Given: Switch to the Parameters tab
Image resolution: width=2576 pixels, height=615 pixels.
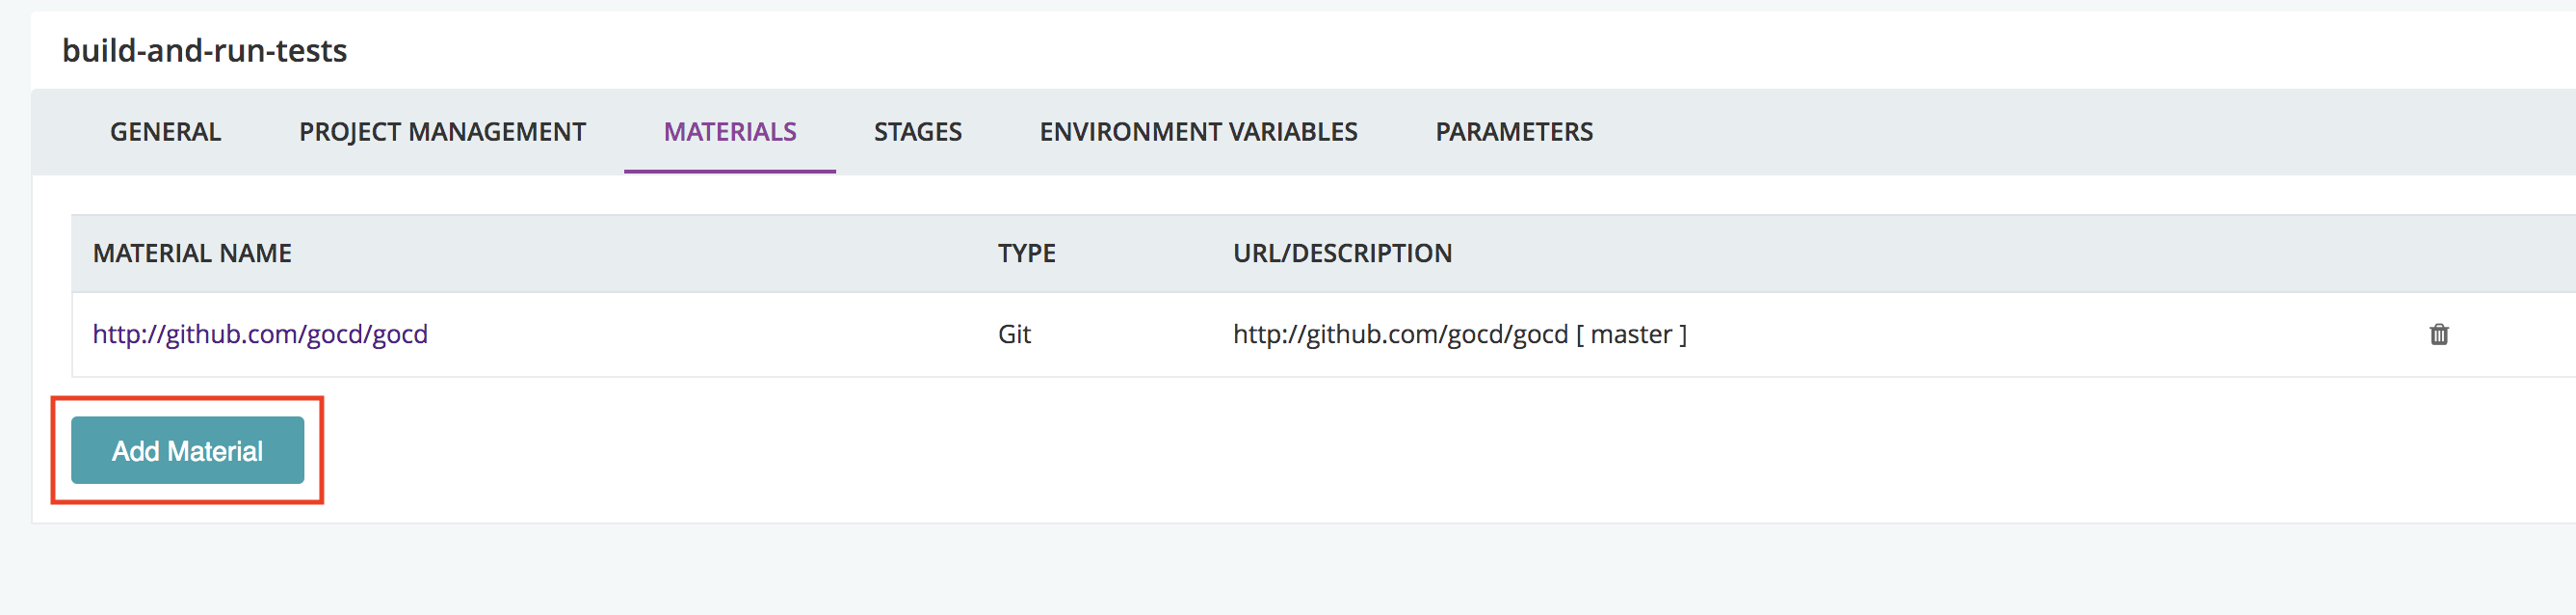Looking at the screenshot, I should [x=1514, y=132].
